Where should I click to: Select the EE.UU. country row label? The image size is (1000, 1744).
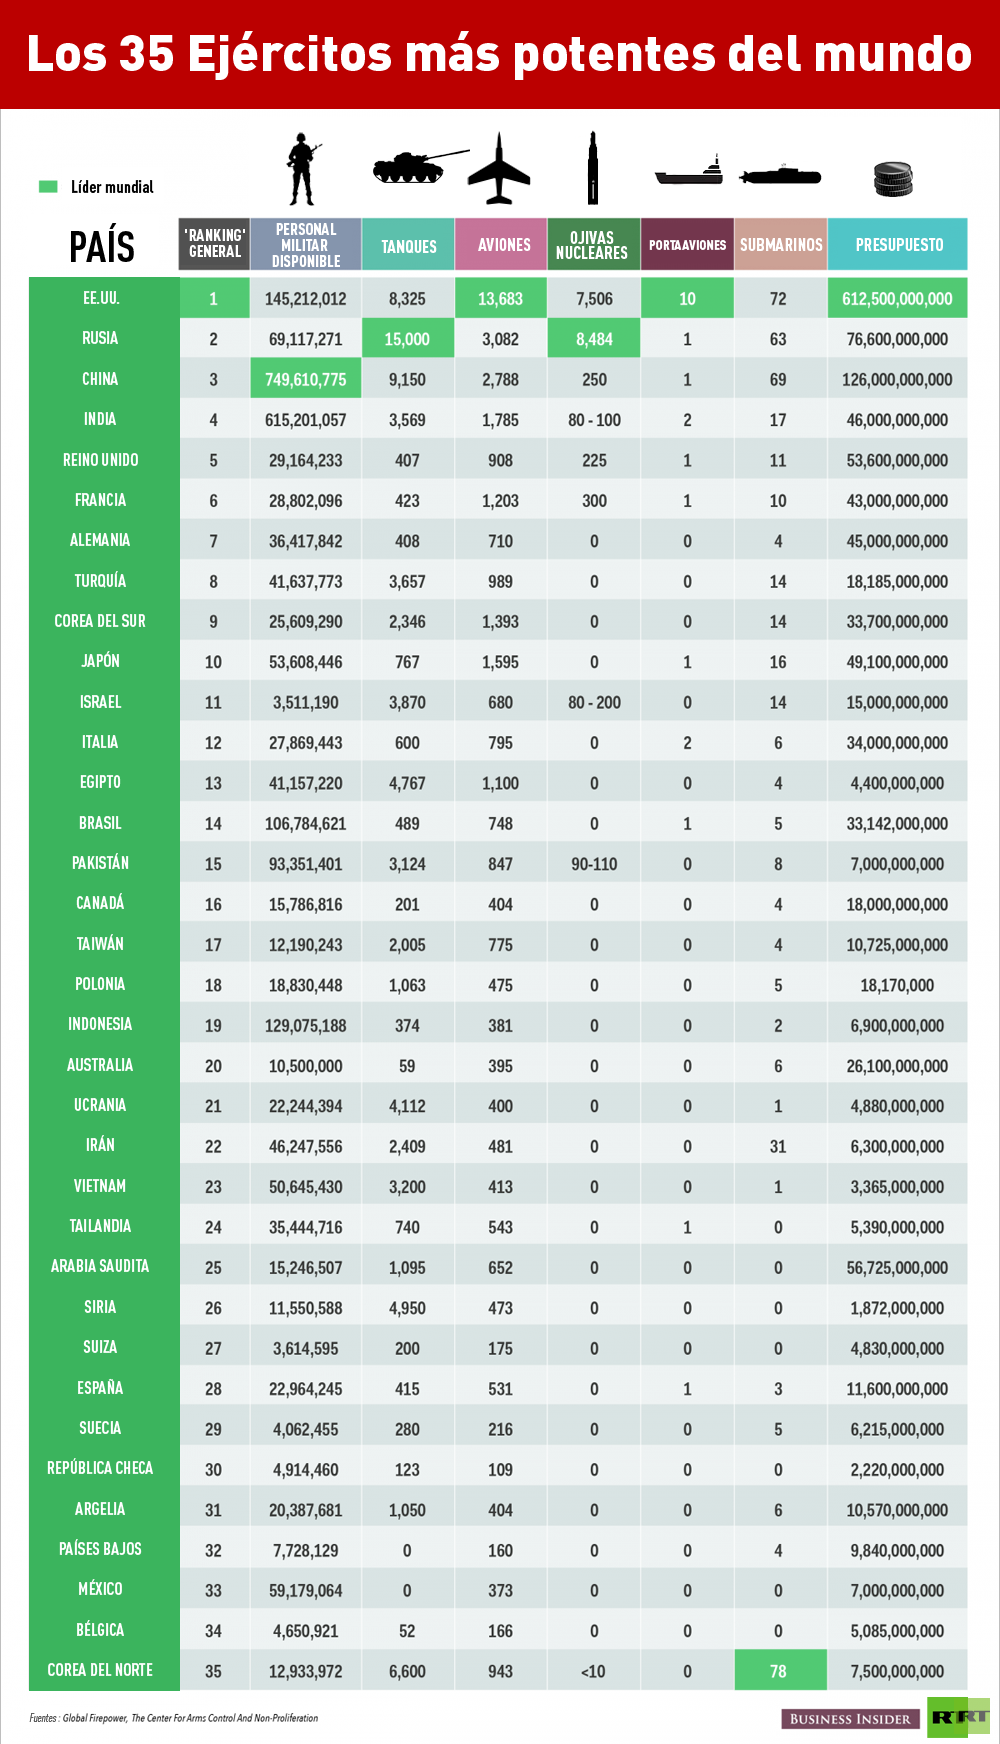coord(102,298)
